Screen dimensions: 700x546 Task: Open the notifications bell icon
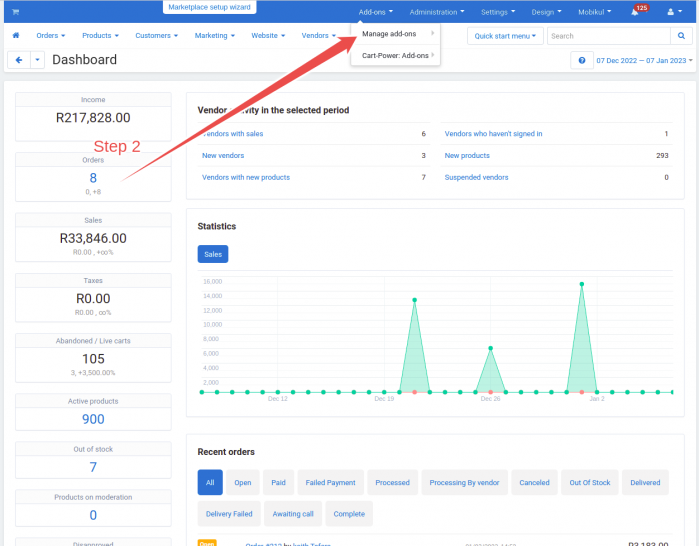[x=634, y=12]
